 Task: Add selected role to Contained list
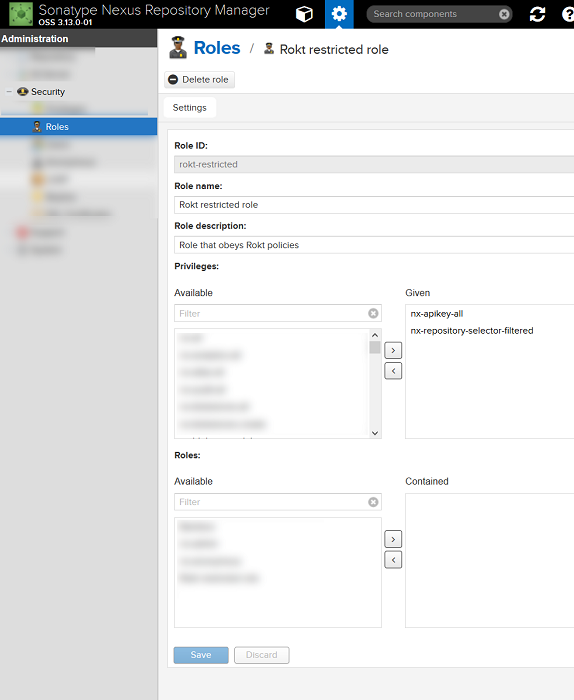point(393,539)
